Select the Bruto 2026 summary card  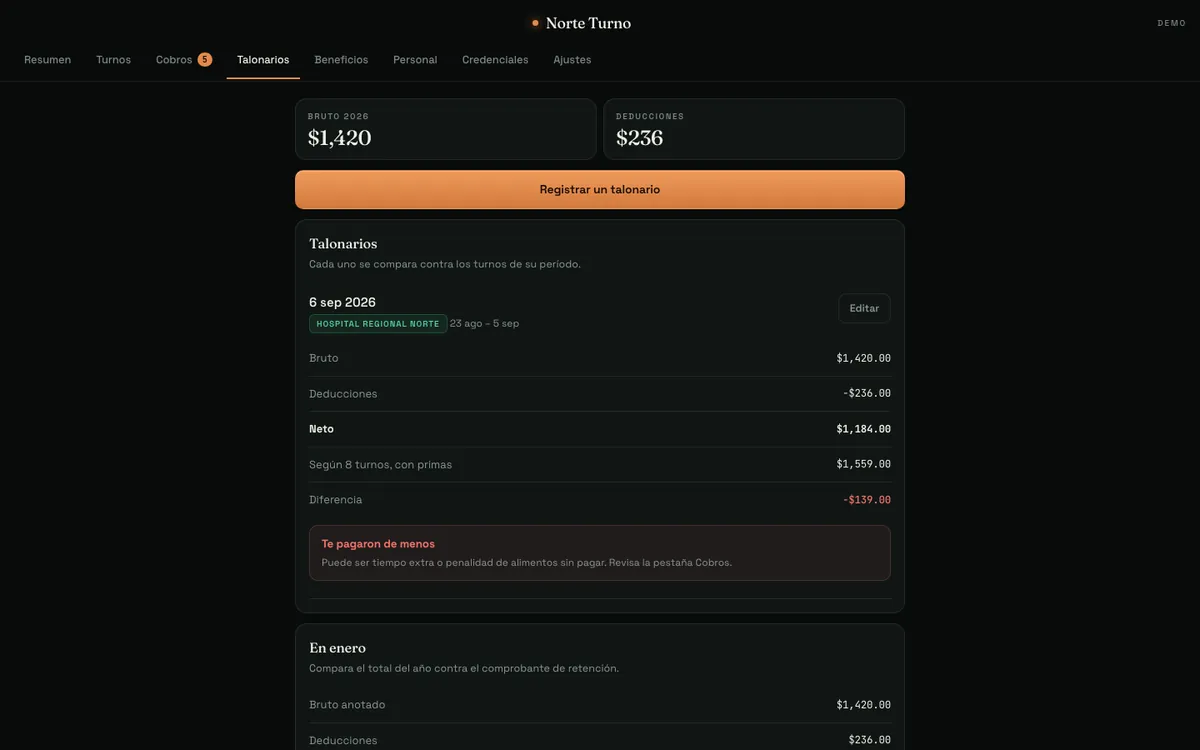445,129
